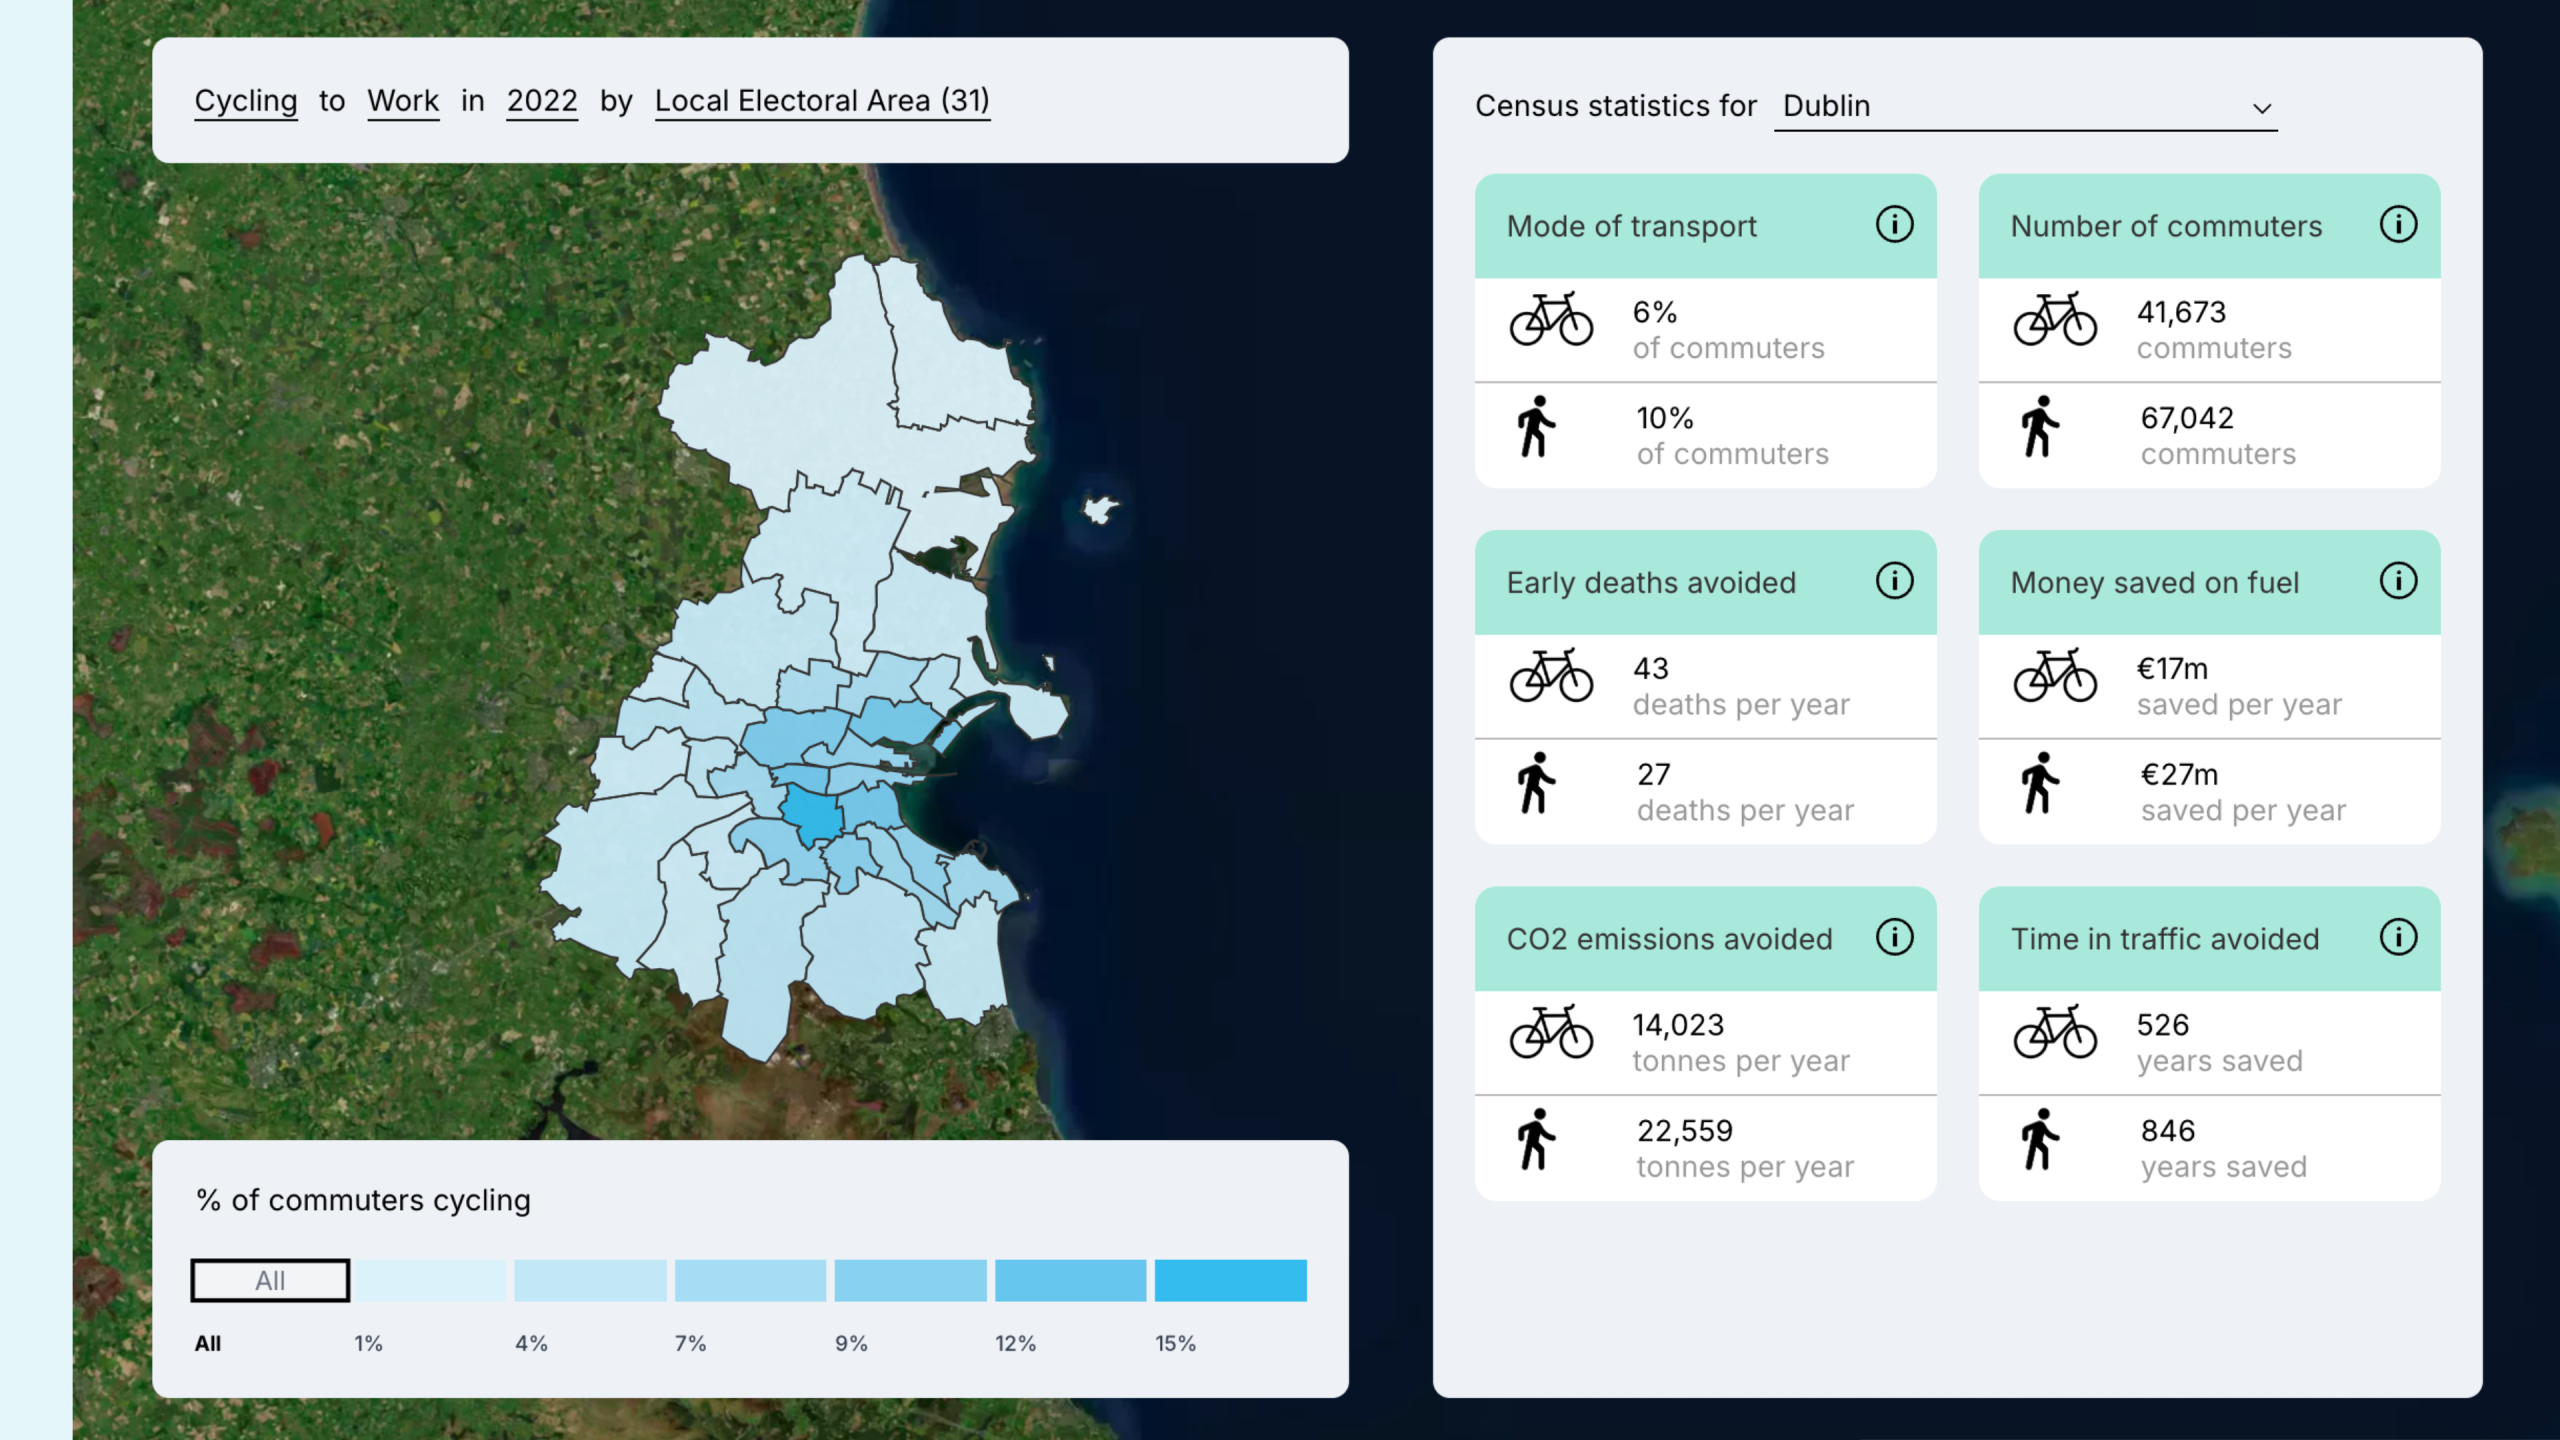Viewport: 2560px width, 1440px height.
Task: Click the 'CO2 emissions avoided' heading
Action: pos(1669,939)
